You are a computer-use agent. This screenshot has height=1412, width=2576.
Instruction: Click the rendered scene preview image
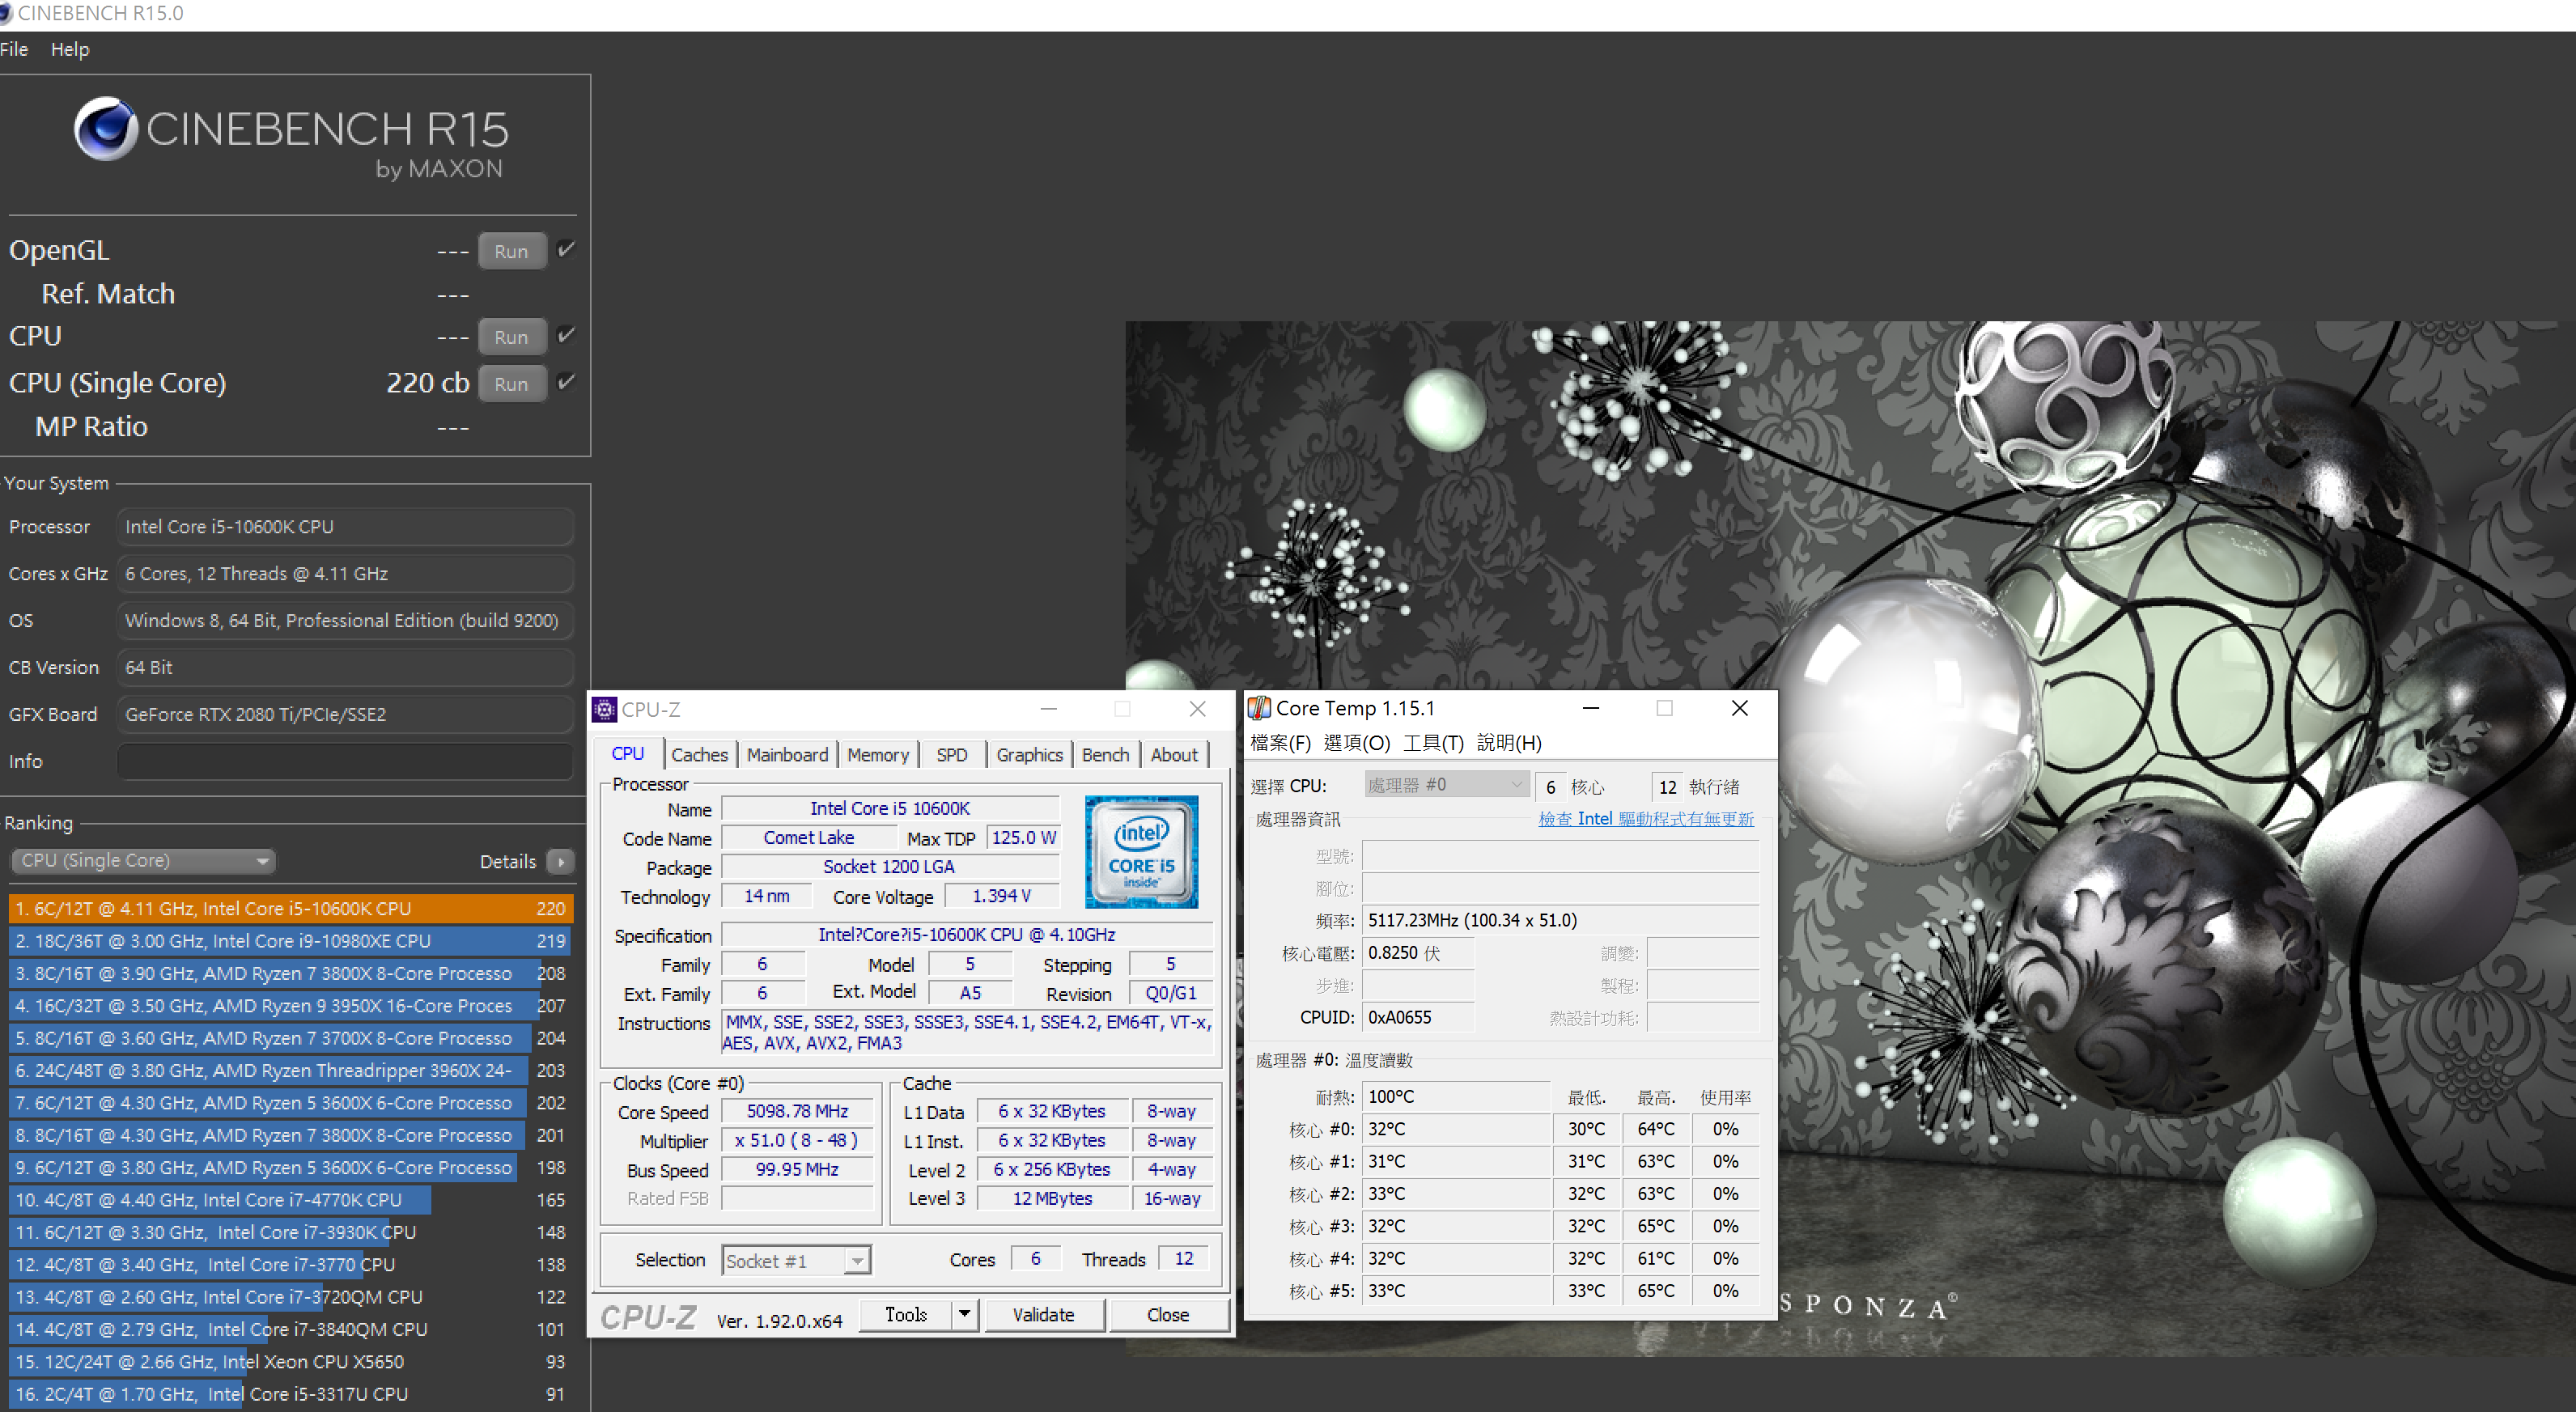[x=1850, y=838]
